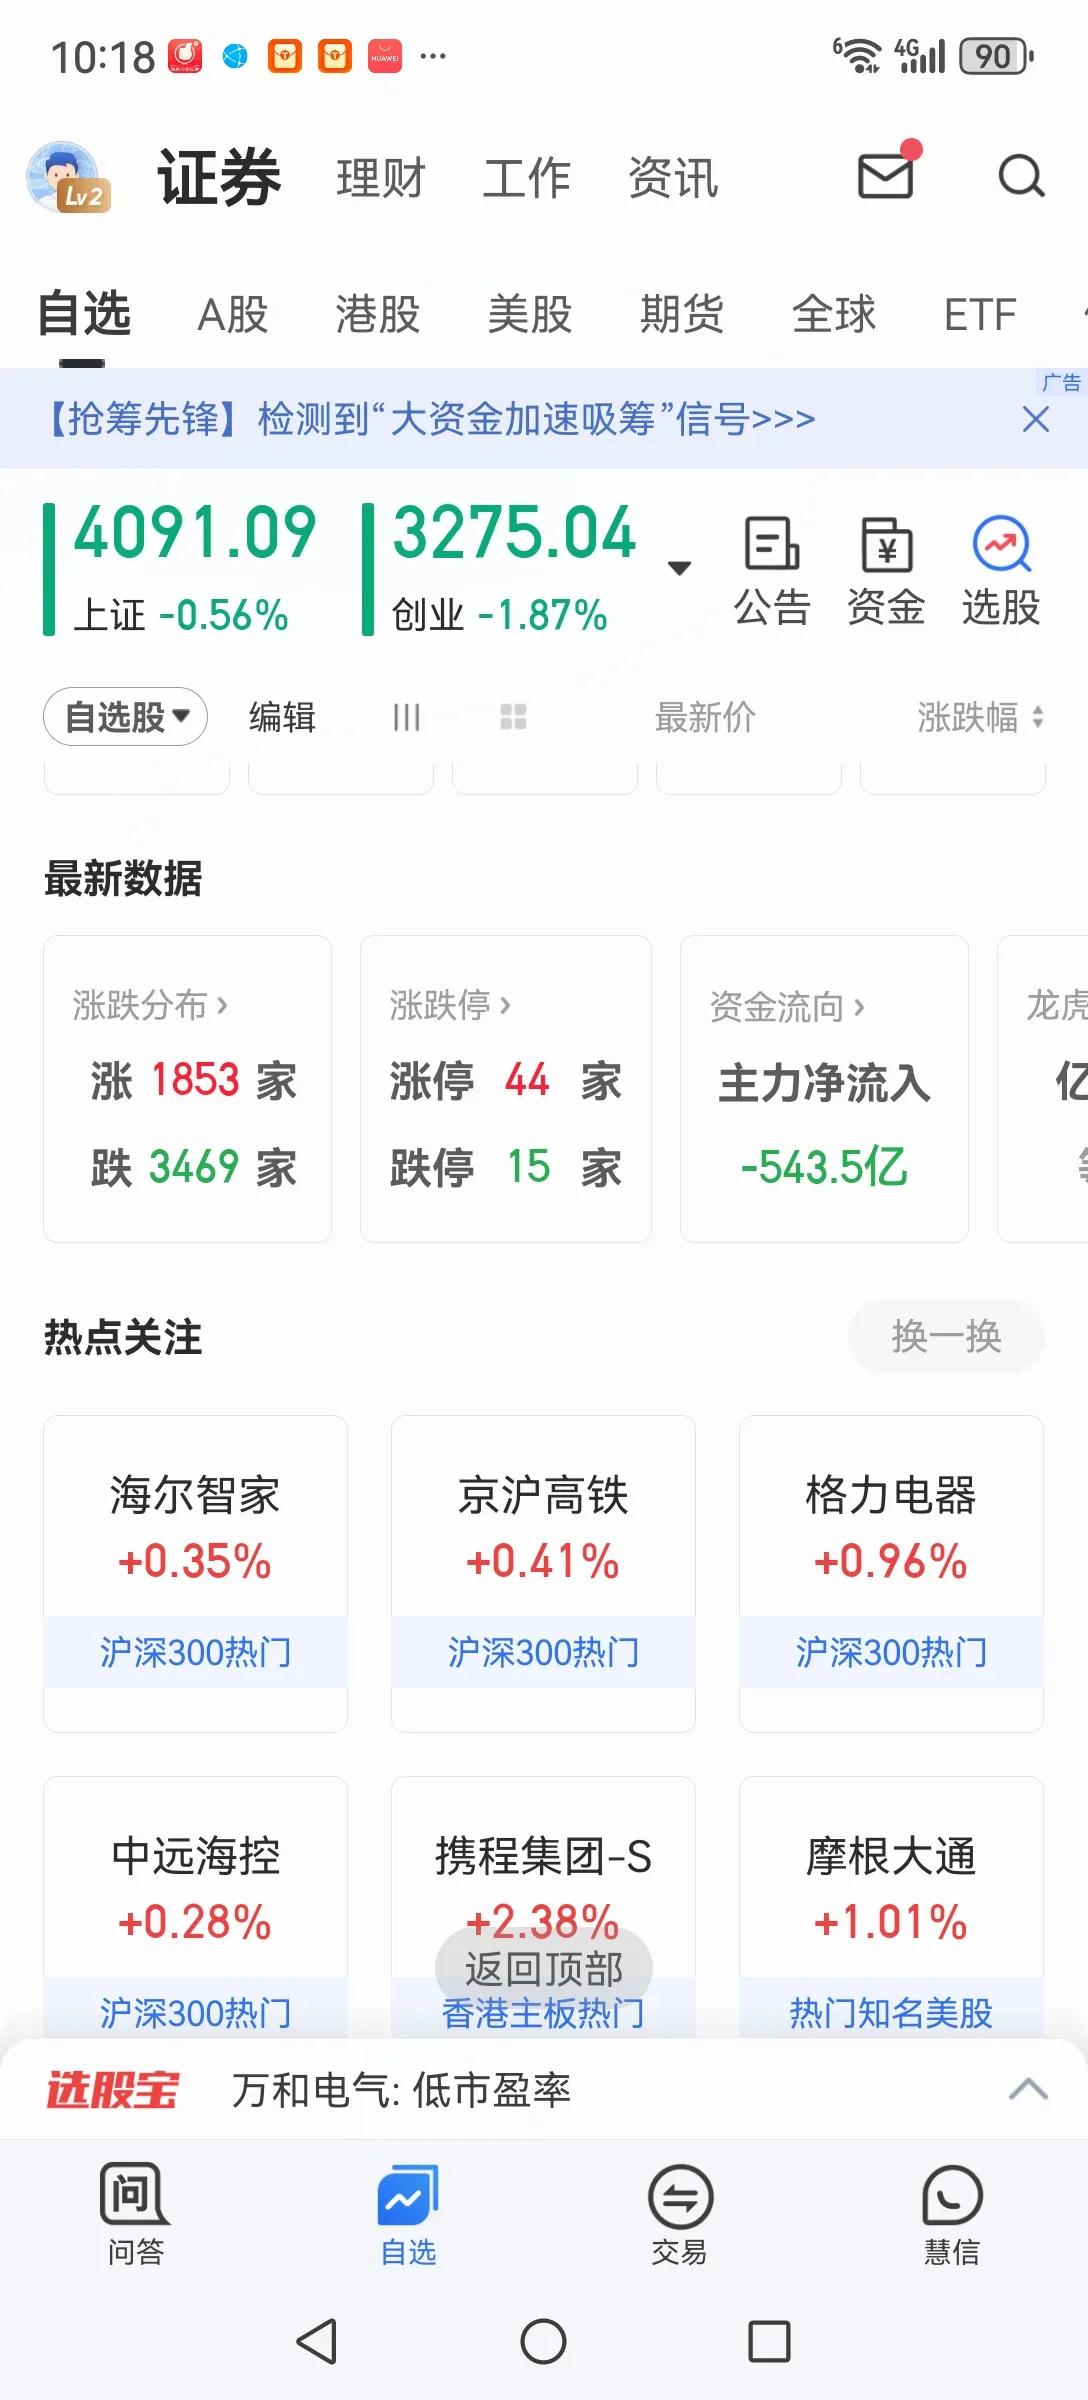This screenshot has height=2400, width=1088.
Task: Open the 自选股 dropdown
Action: tap(125, 717)
